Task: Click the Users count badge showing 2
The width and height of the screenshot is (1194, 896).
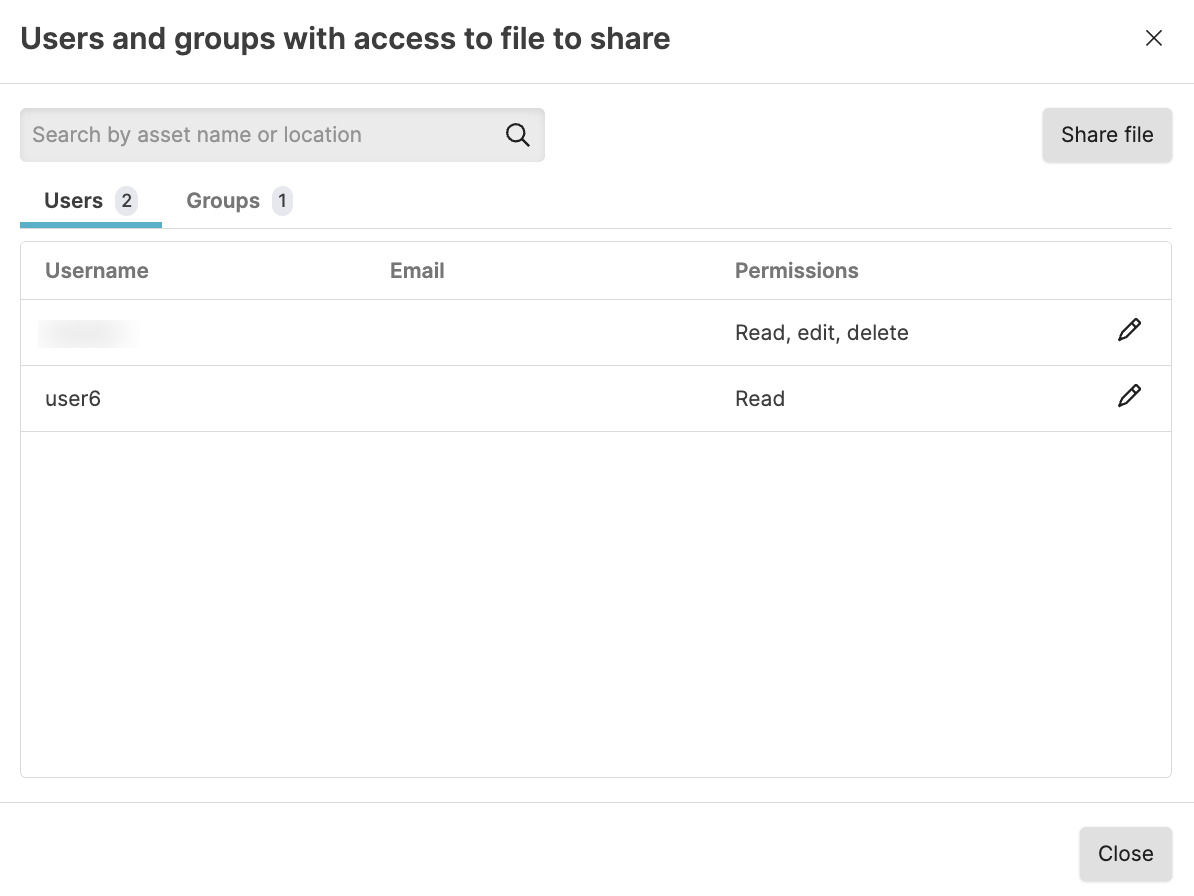Action: tap(126, 201)
